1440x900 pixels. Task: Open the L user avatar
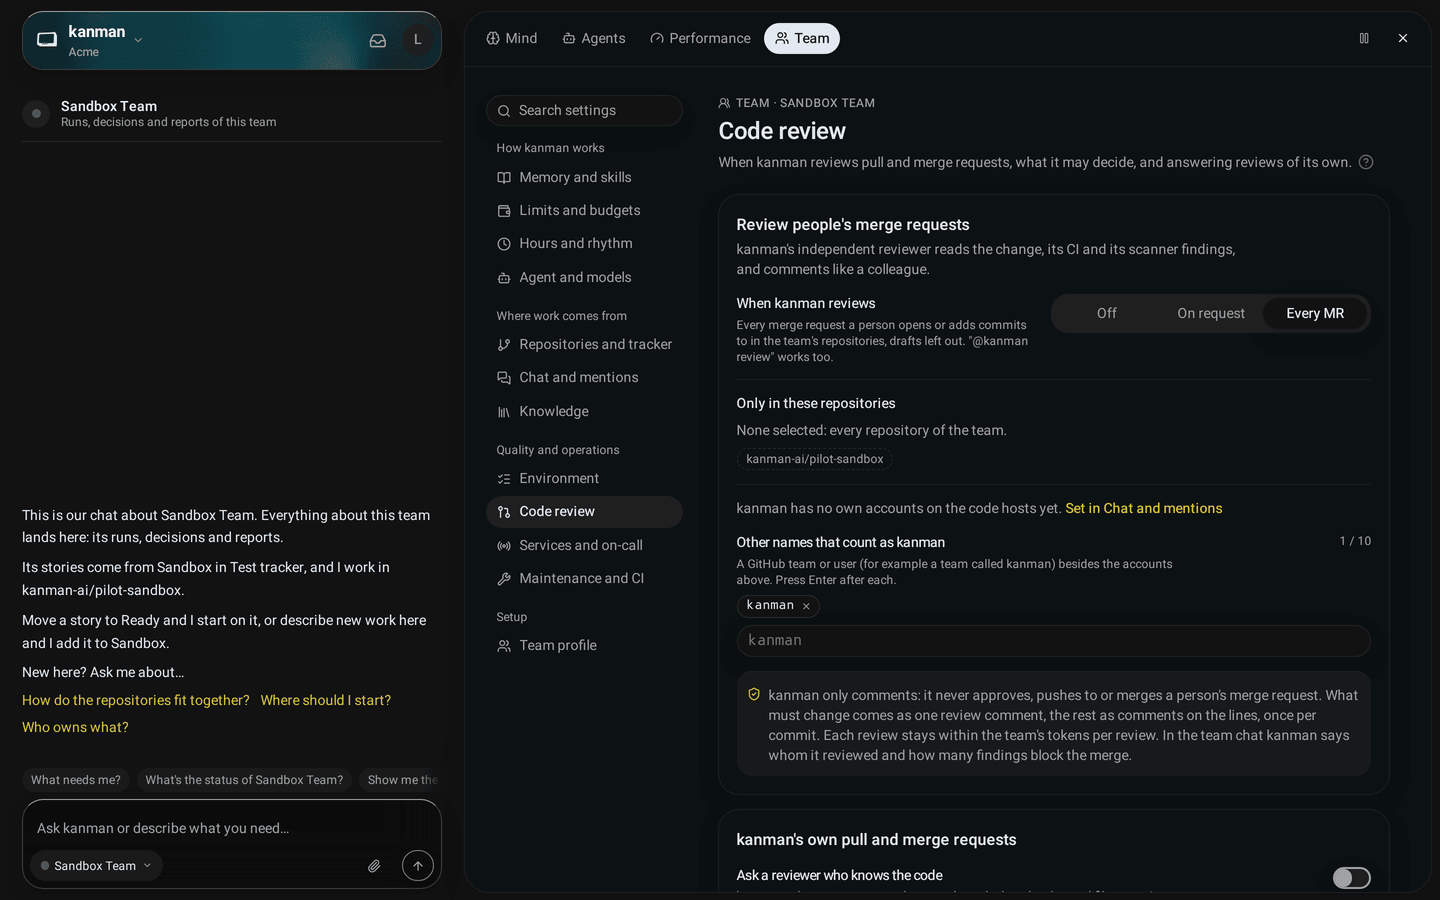click(x=418, y=40)
